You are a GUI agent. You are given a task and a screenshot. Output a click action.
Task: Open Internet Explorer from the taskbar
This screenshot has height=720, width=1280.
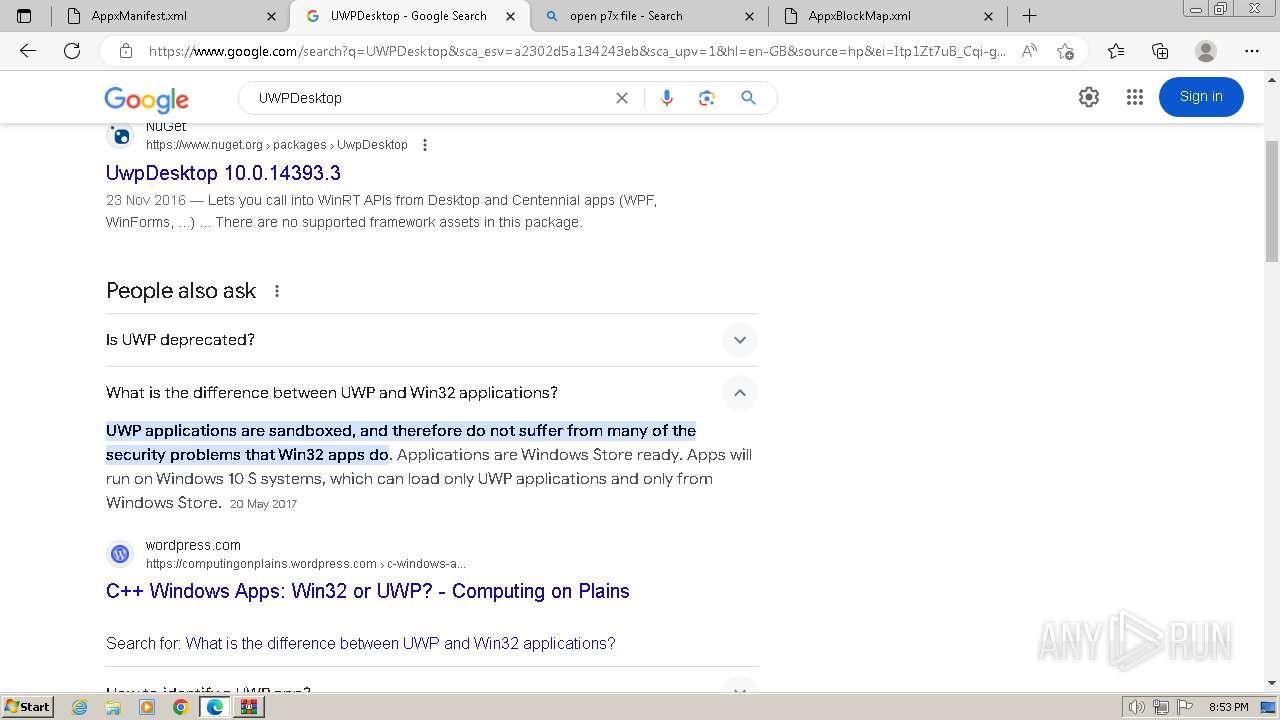(80, 707)
